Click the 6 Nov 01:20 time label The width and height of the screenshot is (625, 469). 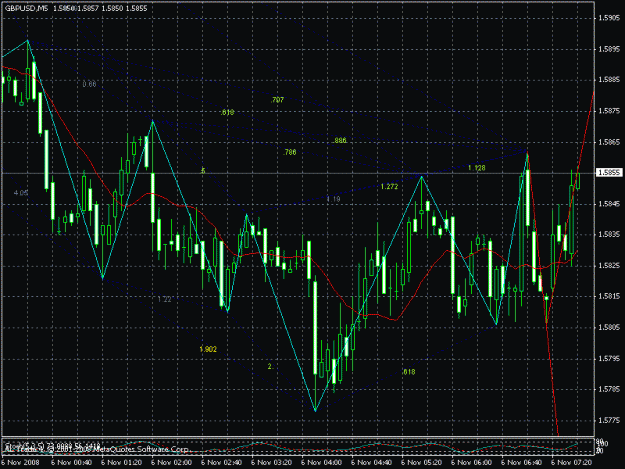tap(122, 463)
